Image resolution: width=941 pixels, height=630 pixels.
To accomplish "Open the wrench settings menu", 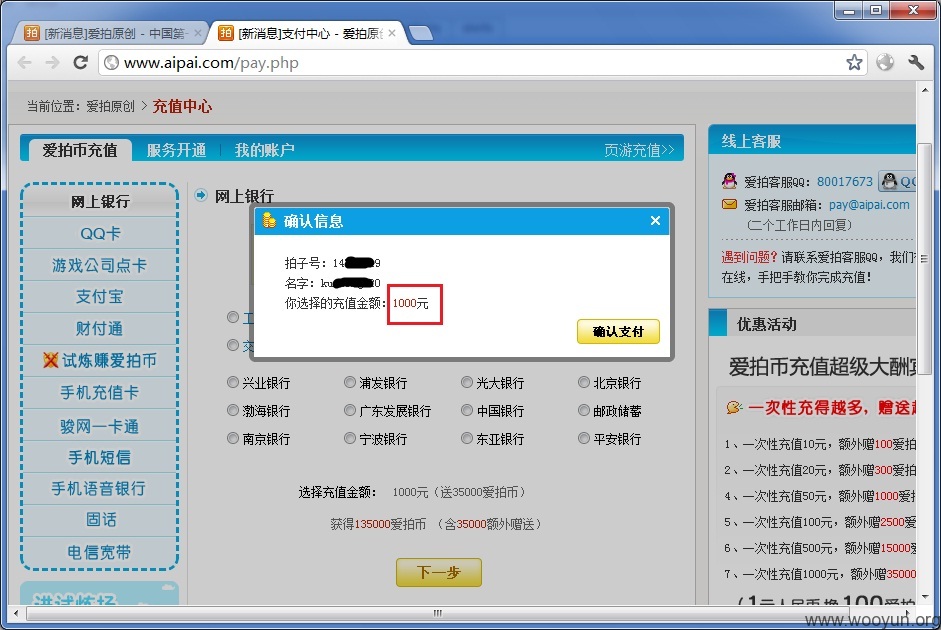I will pos(916,62).
